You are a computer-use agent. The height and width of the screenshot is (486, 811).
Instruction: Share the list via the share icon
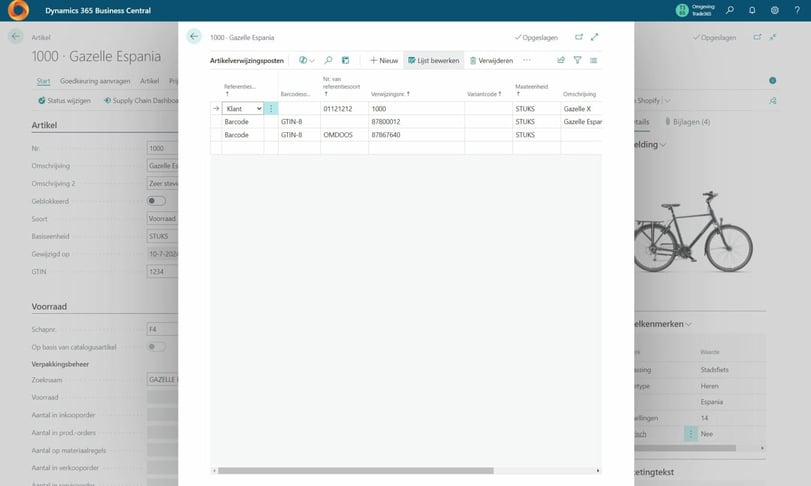[561, 60]
